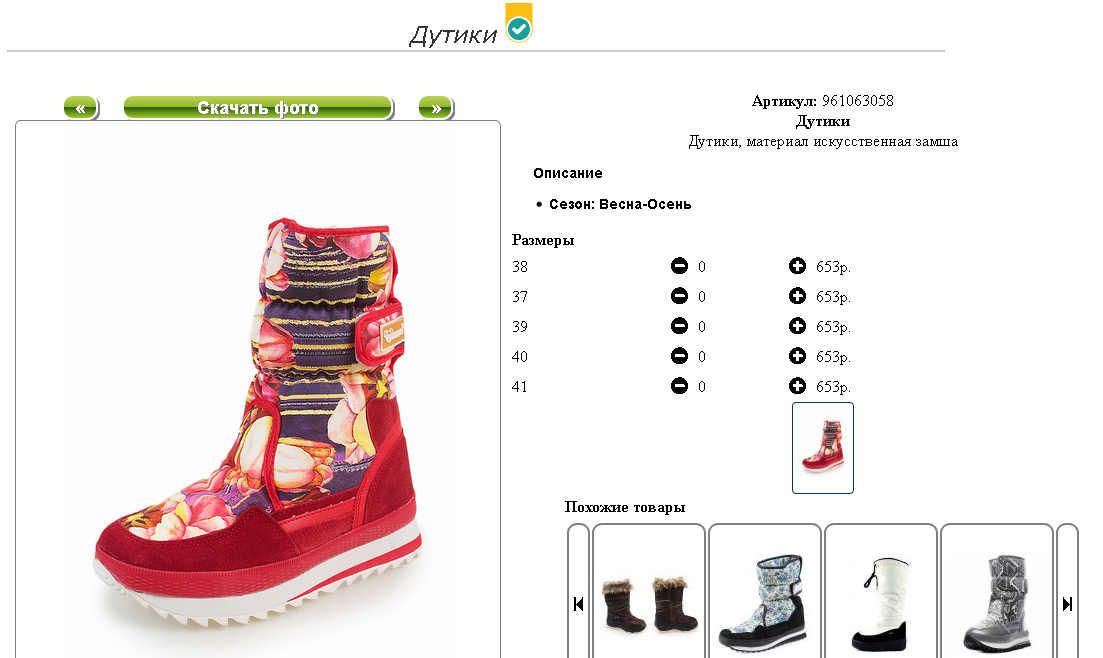
Task: Click plus icon for size 39
Action: click(x=797, y=326)
